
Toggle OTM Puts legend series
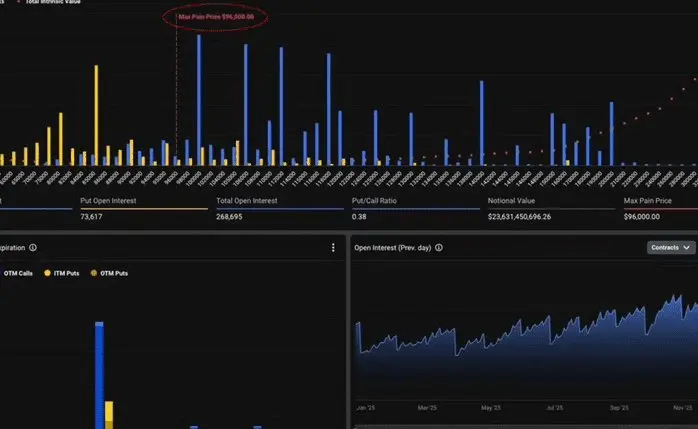(109, 273)
